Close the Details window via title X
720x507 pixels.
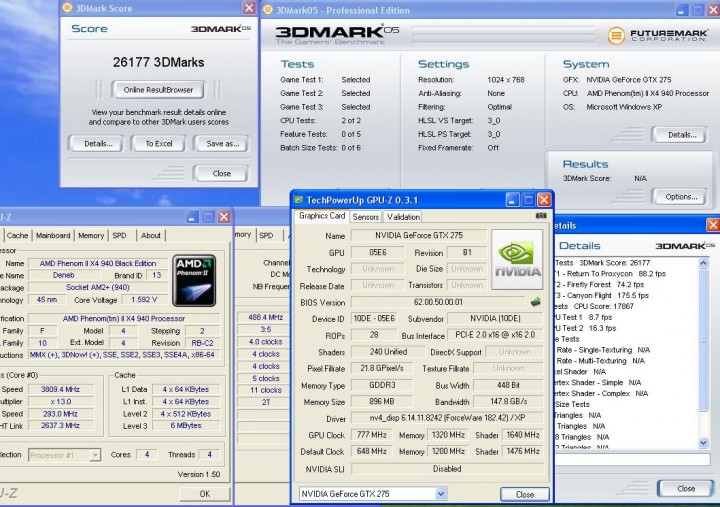pos(713,225)
